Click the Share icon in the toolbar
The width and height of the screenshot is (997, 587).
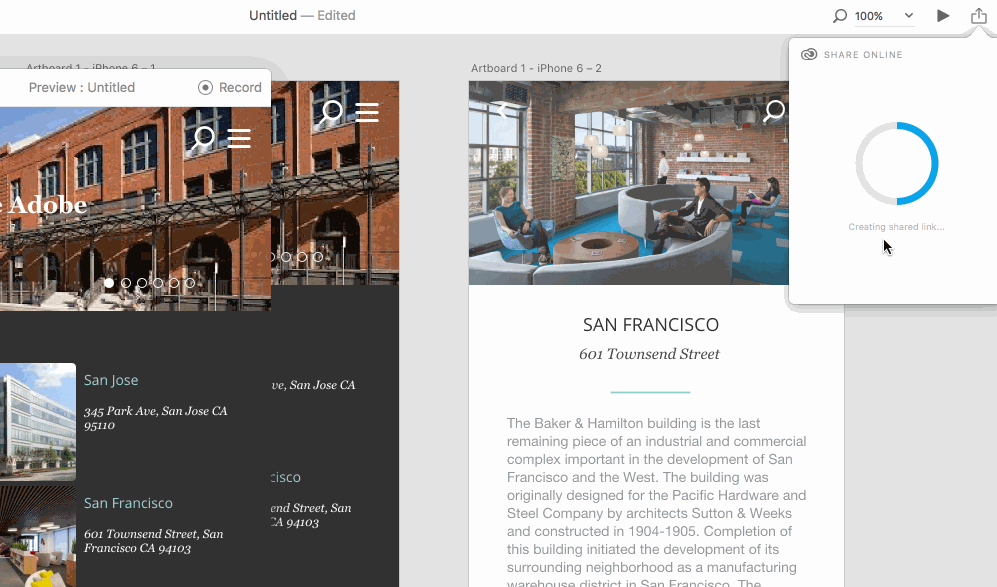point(978,16)
